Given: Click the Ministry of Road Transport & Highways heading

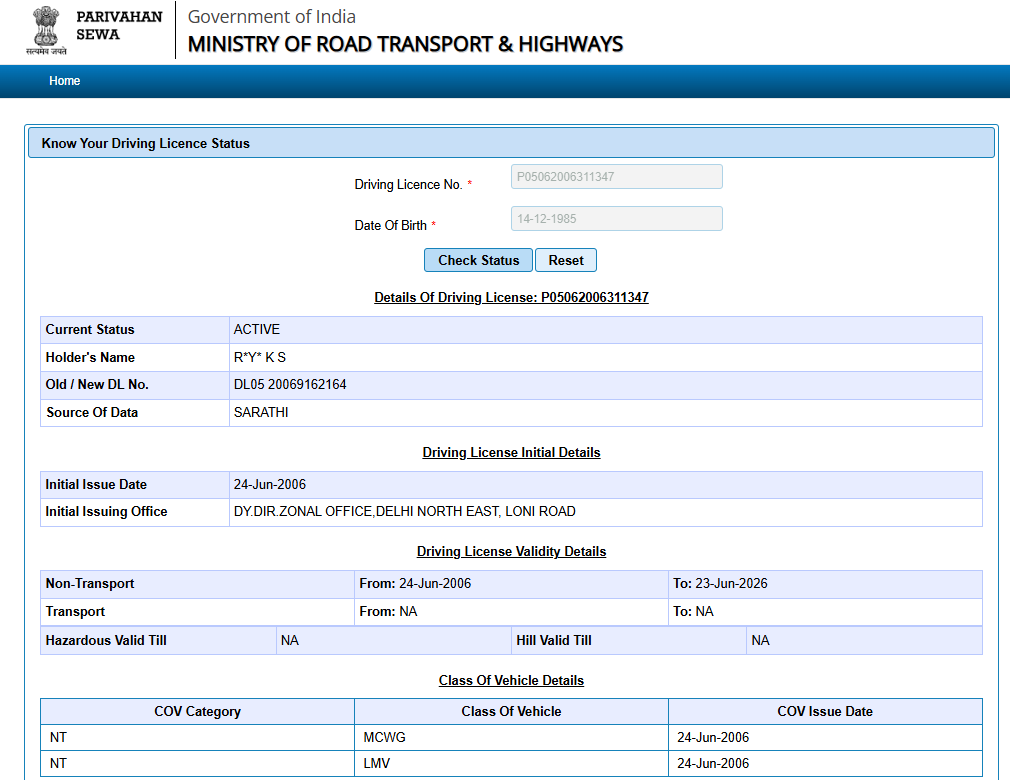Looking at the screenshot, I should (x=405, y=44).
